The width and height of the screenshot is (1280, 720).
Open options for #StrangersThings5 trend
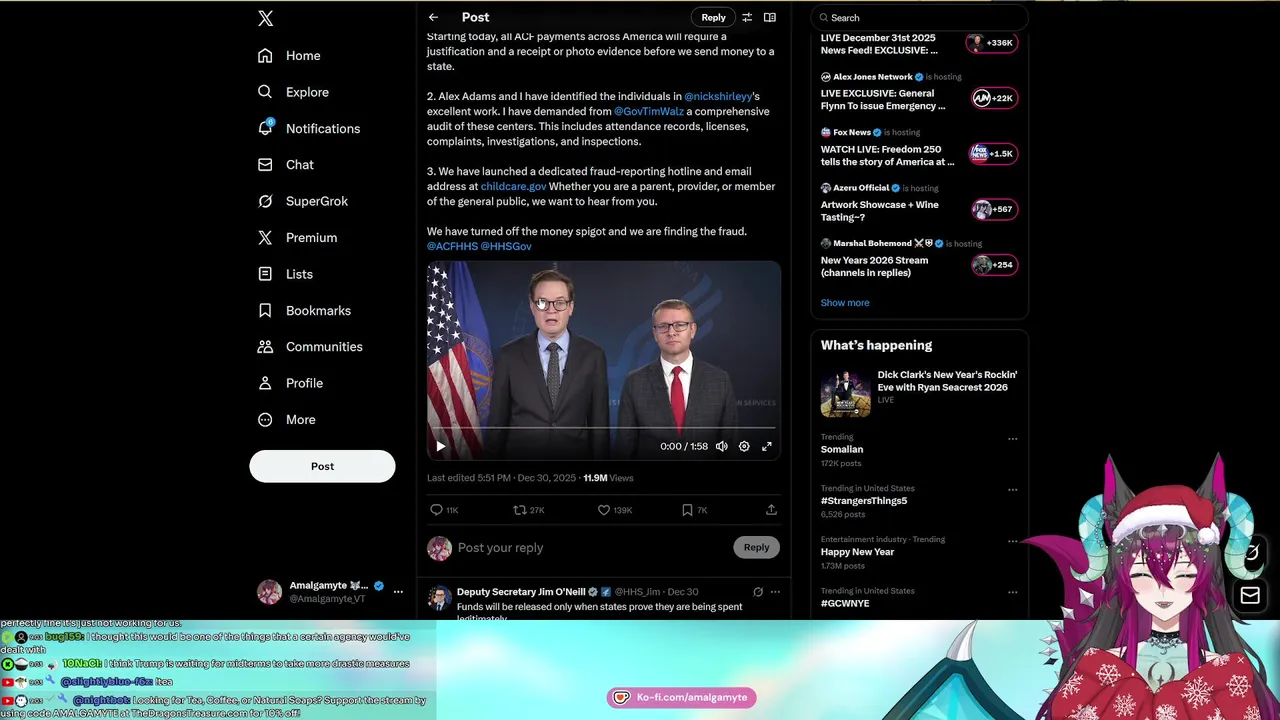1012,490
